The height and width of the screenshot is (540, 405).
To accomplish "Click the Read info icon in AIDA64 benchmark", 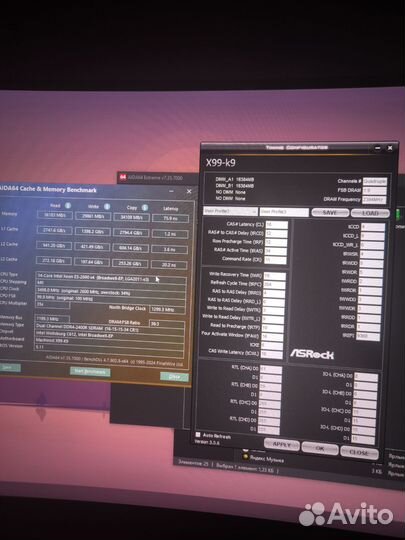I will (x=68, y=206).
